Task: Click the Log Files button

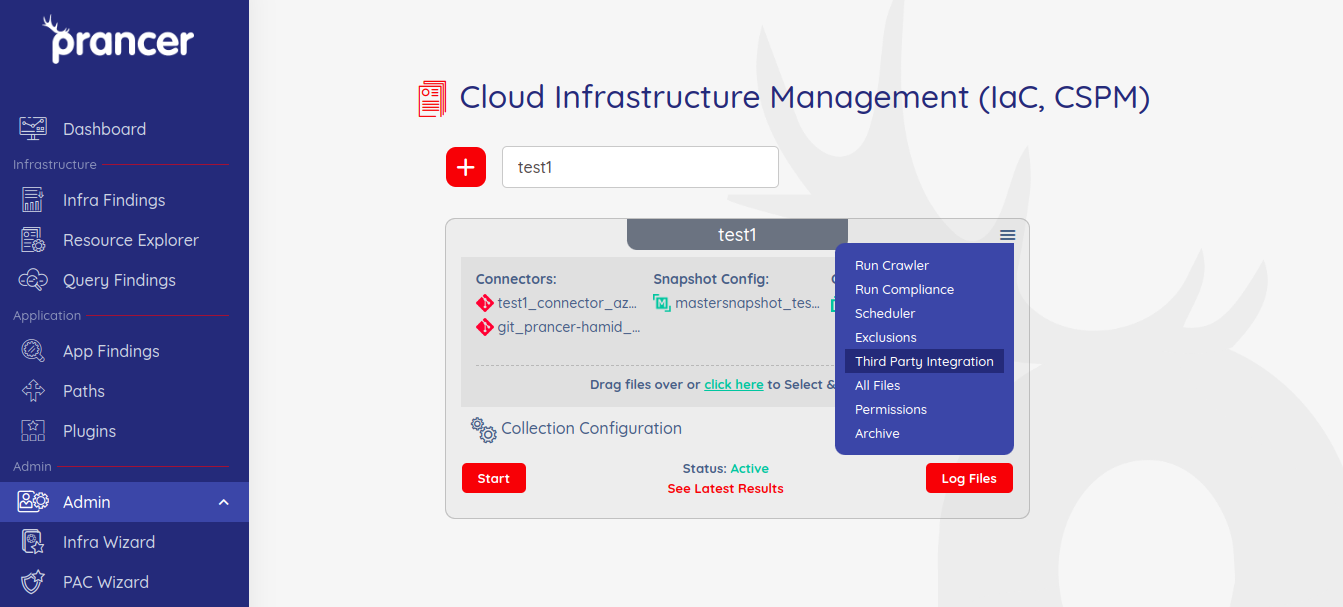Action: 969,478
